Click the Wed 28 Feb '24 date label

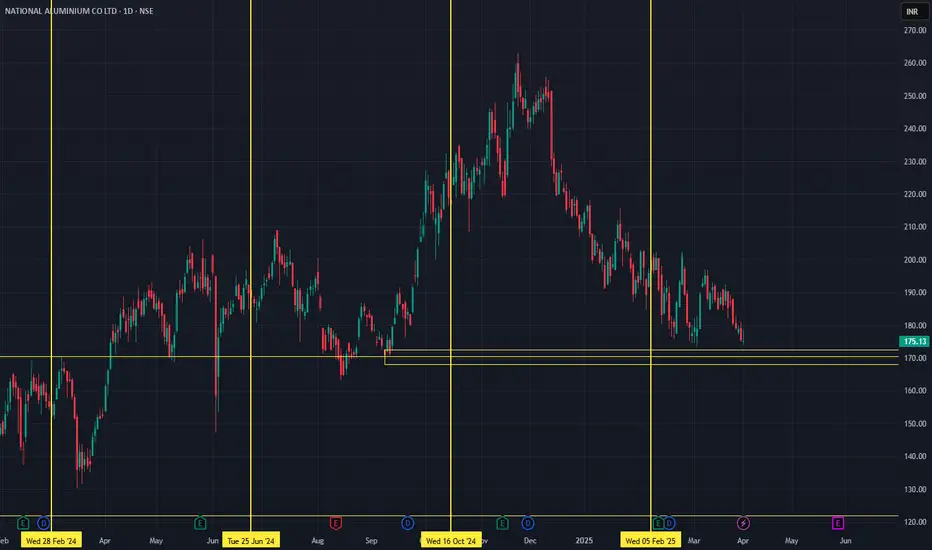[51, 540]
